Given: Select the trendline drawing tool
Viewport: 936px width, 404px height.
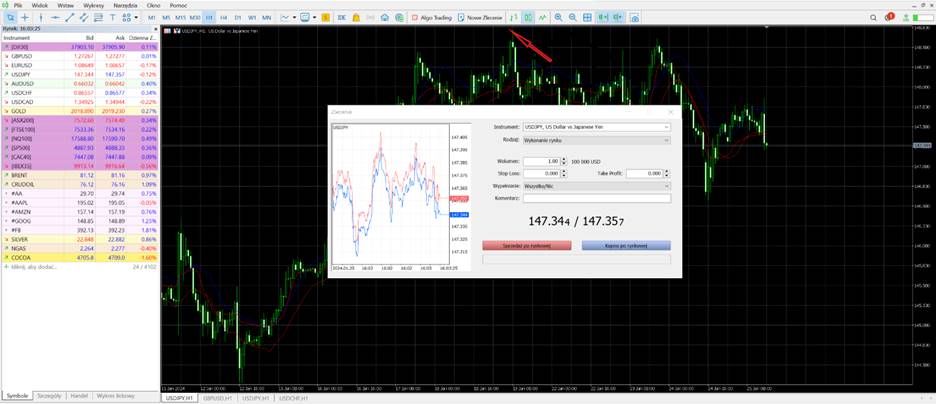Looking at the screenshot, I should [69, 17].
